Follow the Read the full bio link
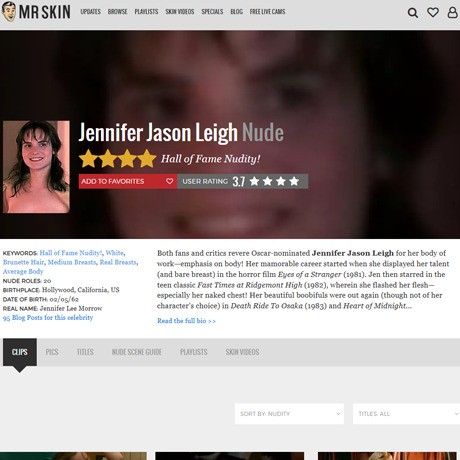The image size is (460, 460). tap(186, 321)
